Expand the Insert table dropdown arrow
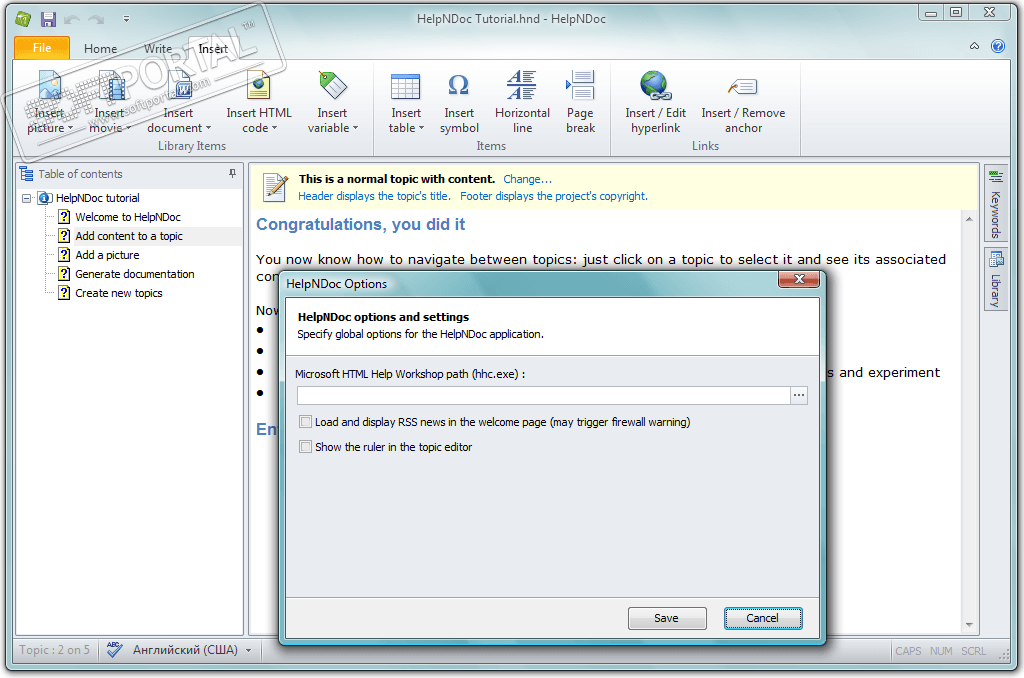The width and height of the screenshot is (1024, 678). 421,128
